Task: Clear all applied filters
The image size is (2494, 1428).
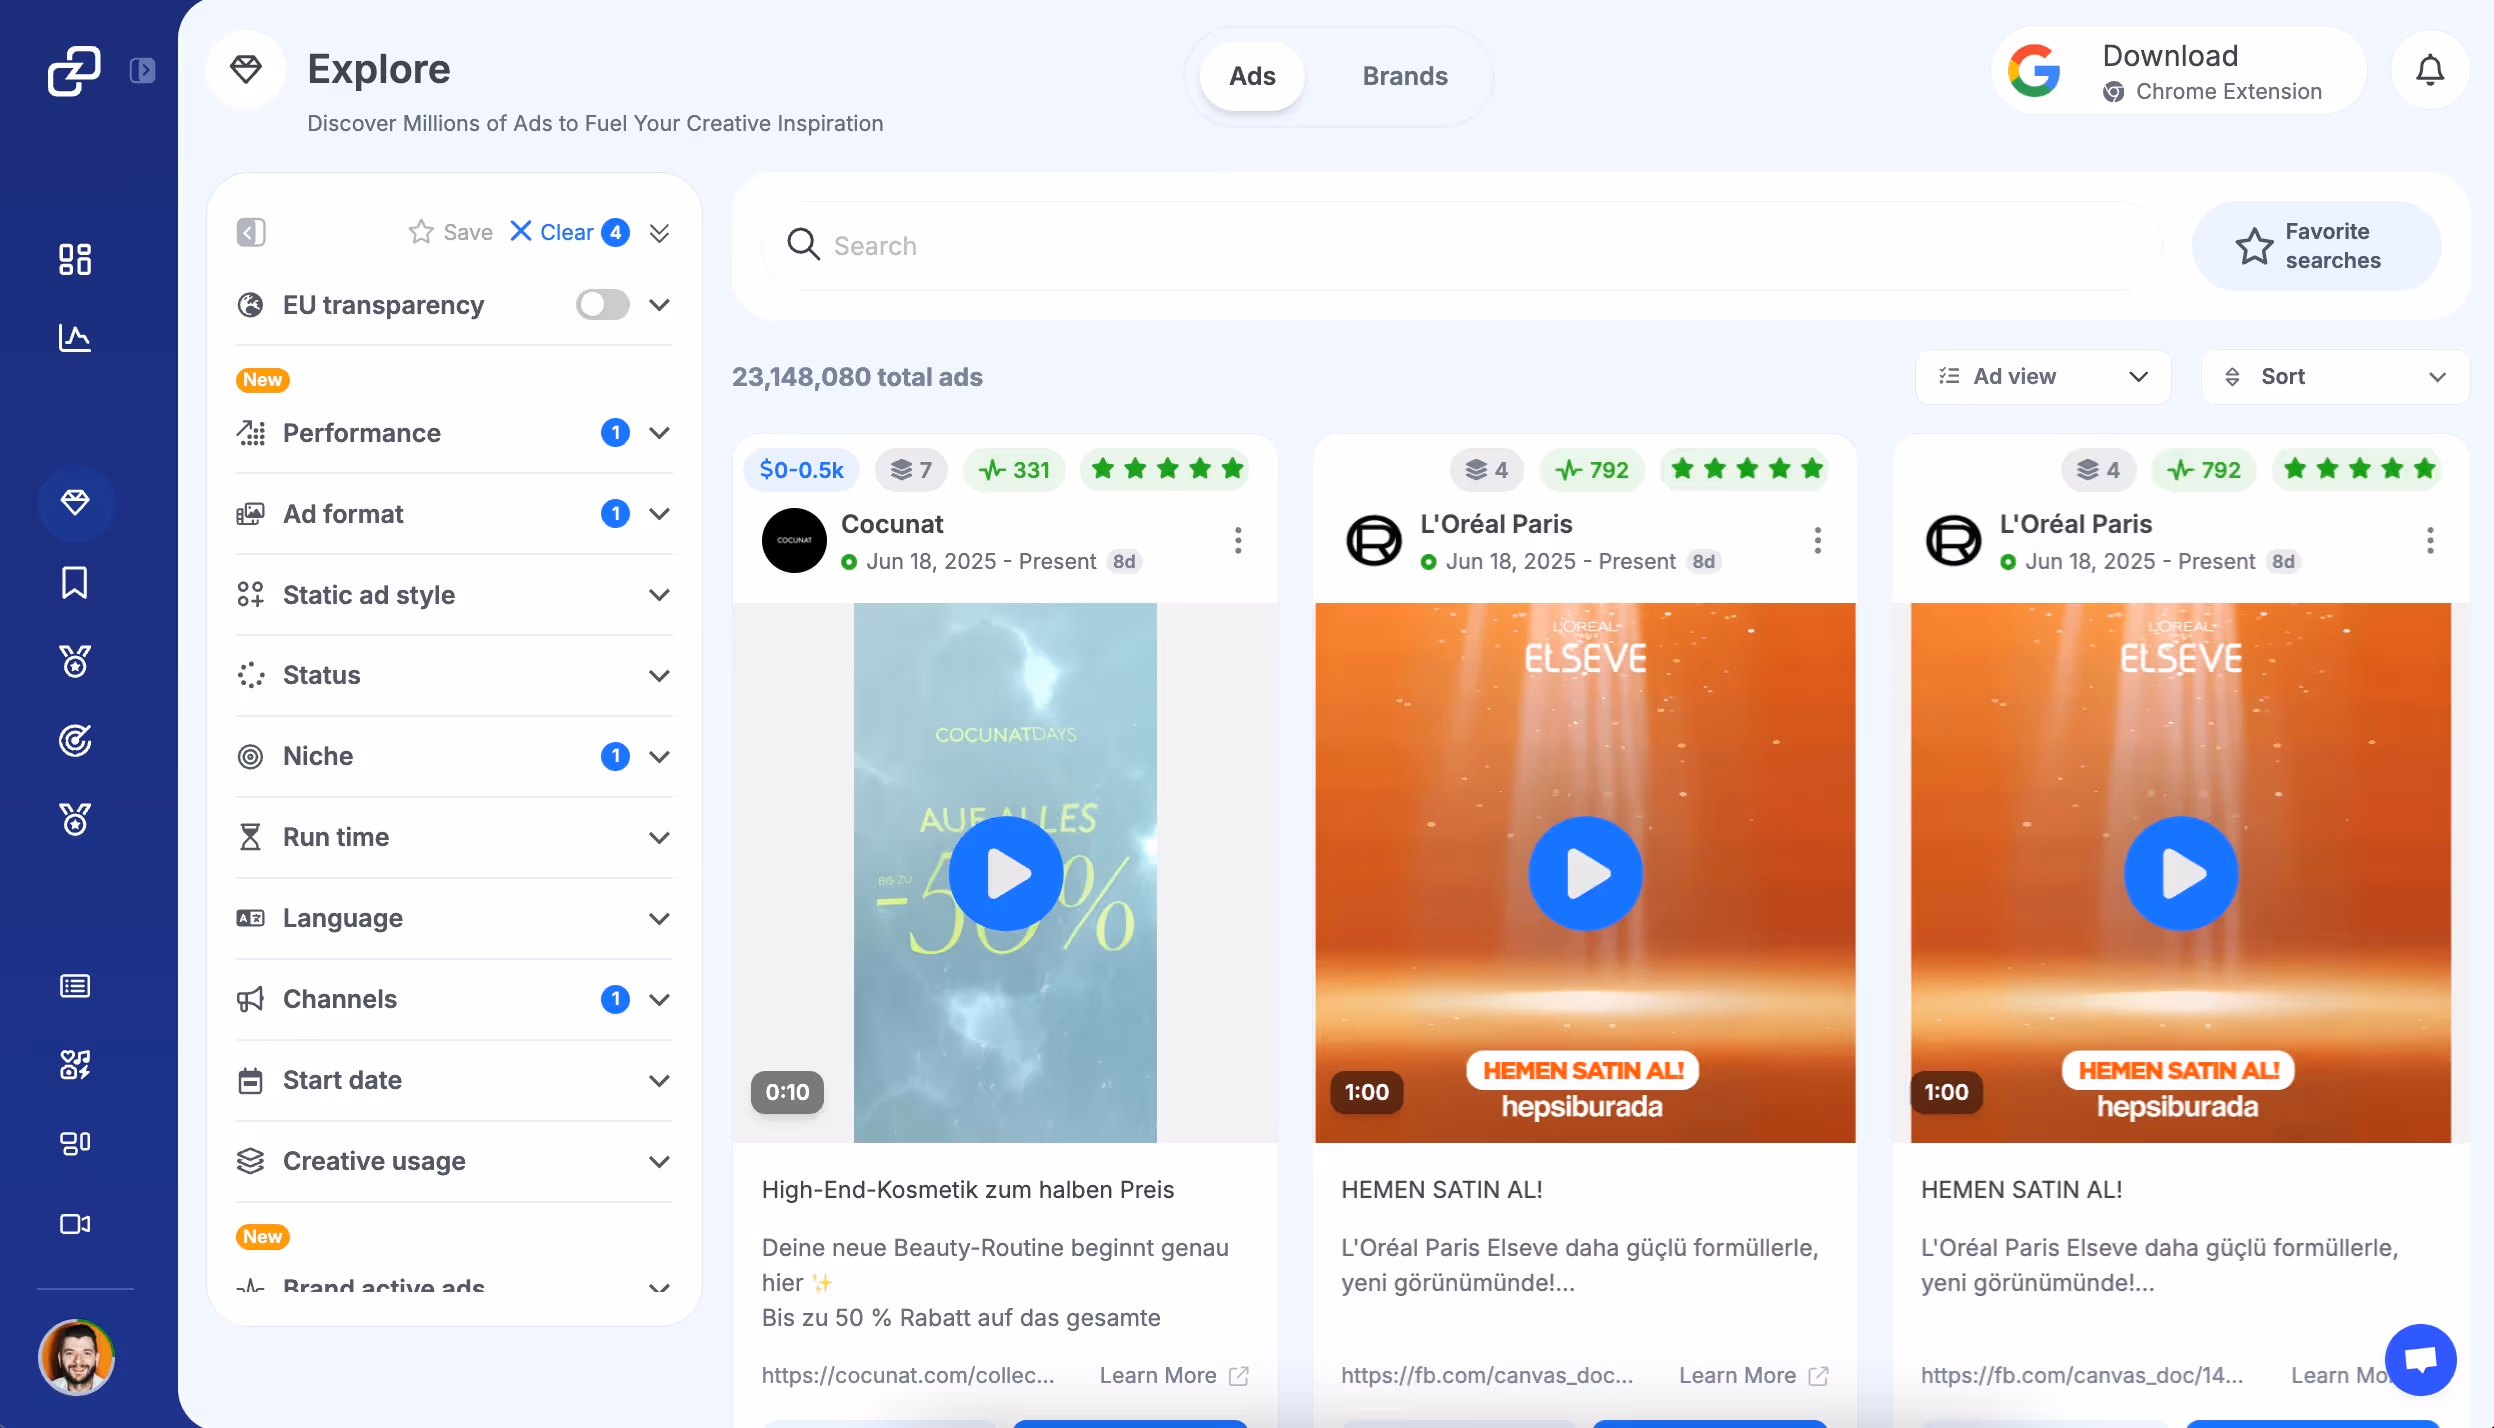Action: pos(553,232)
